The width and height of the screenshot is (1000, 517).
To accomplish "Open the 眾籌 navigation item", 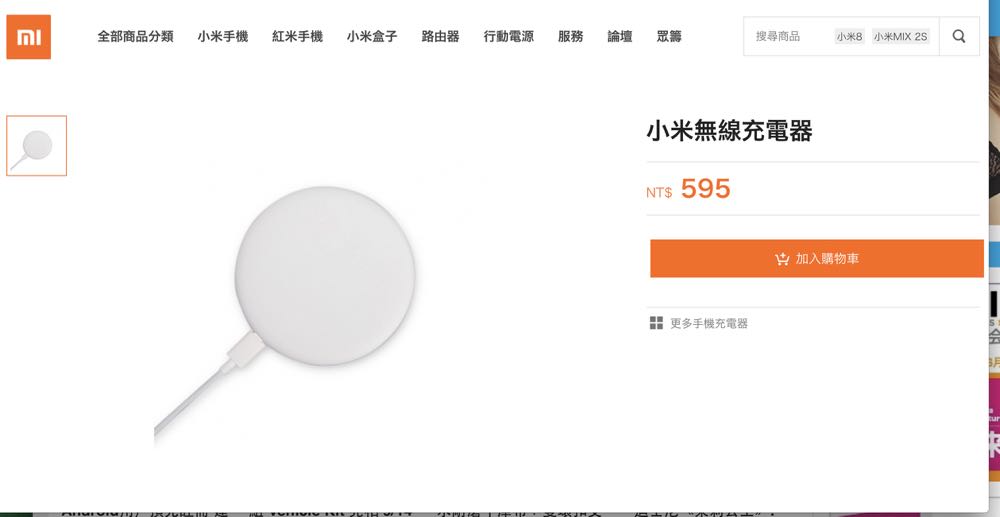I will (669, 37).
